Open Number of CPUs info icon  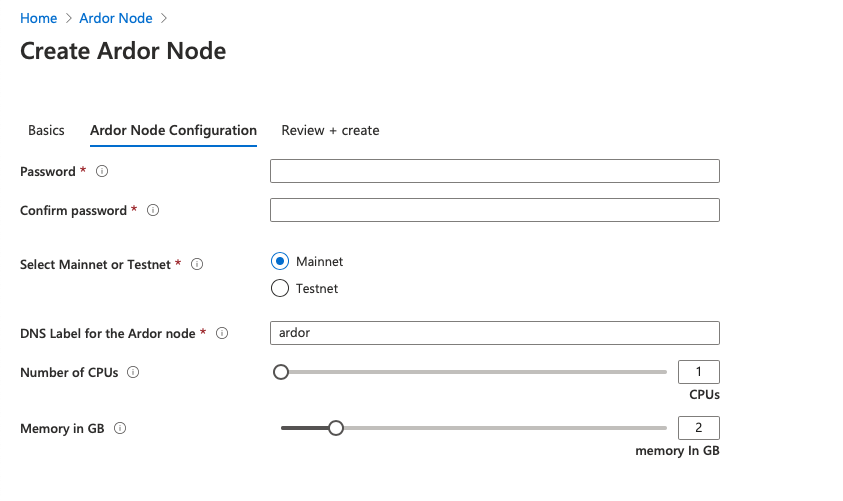[x=133, y=372]
